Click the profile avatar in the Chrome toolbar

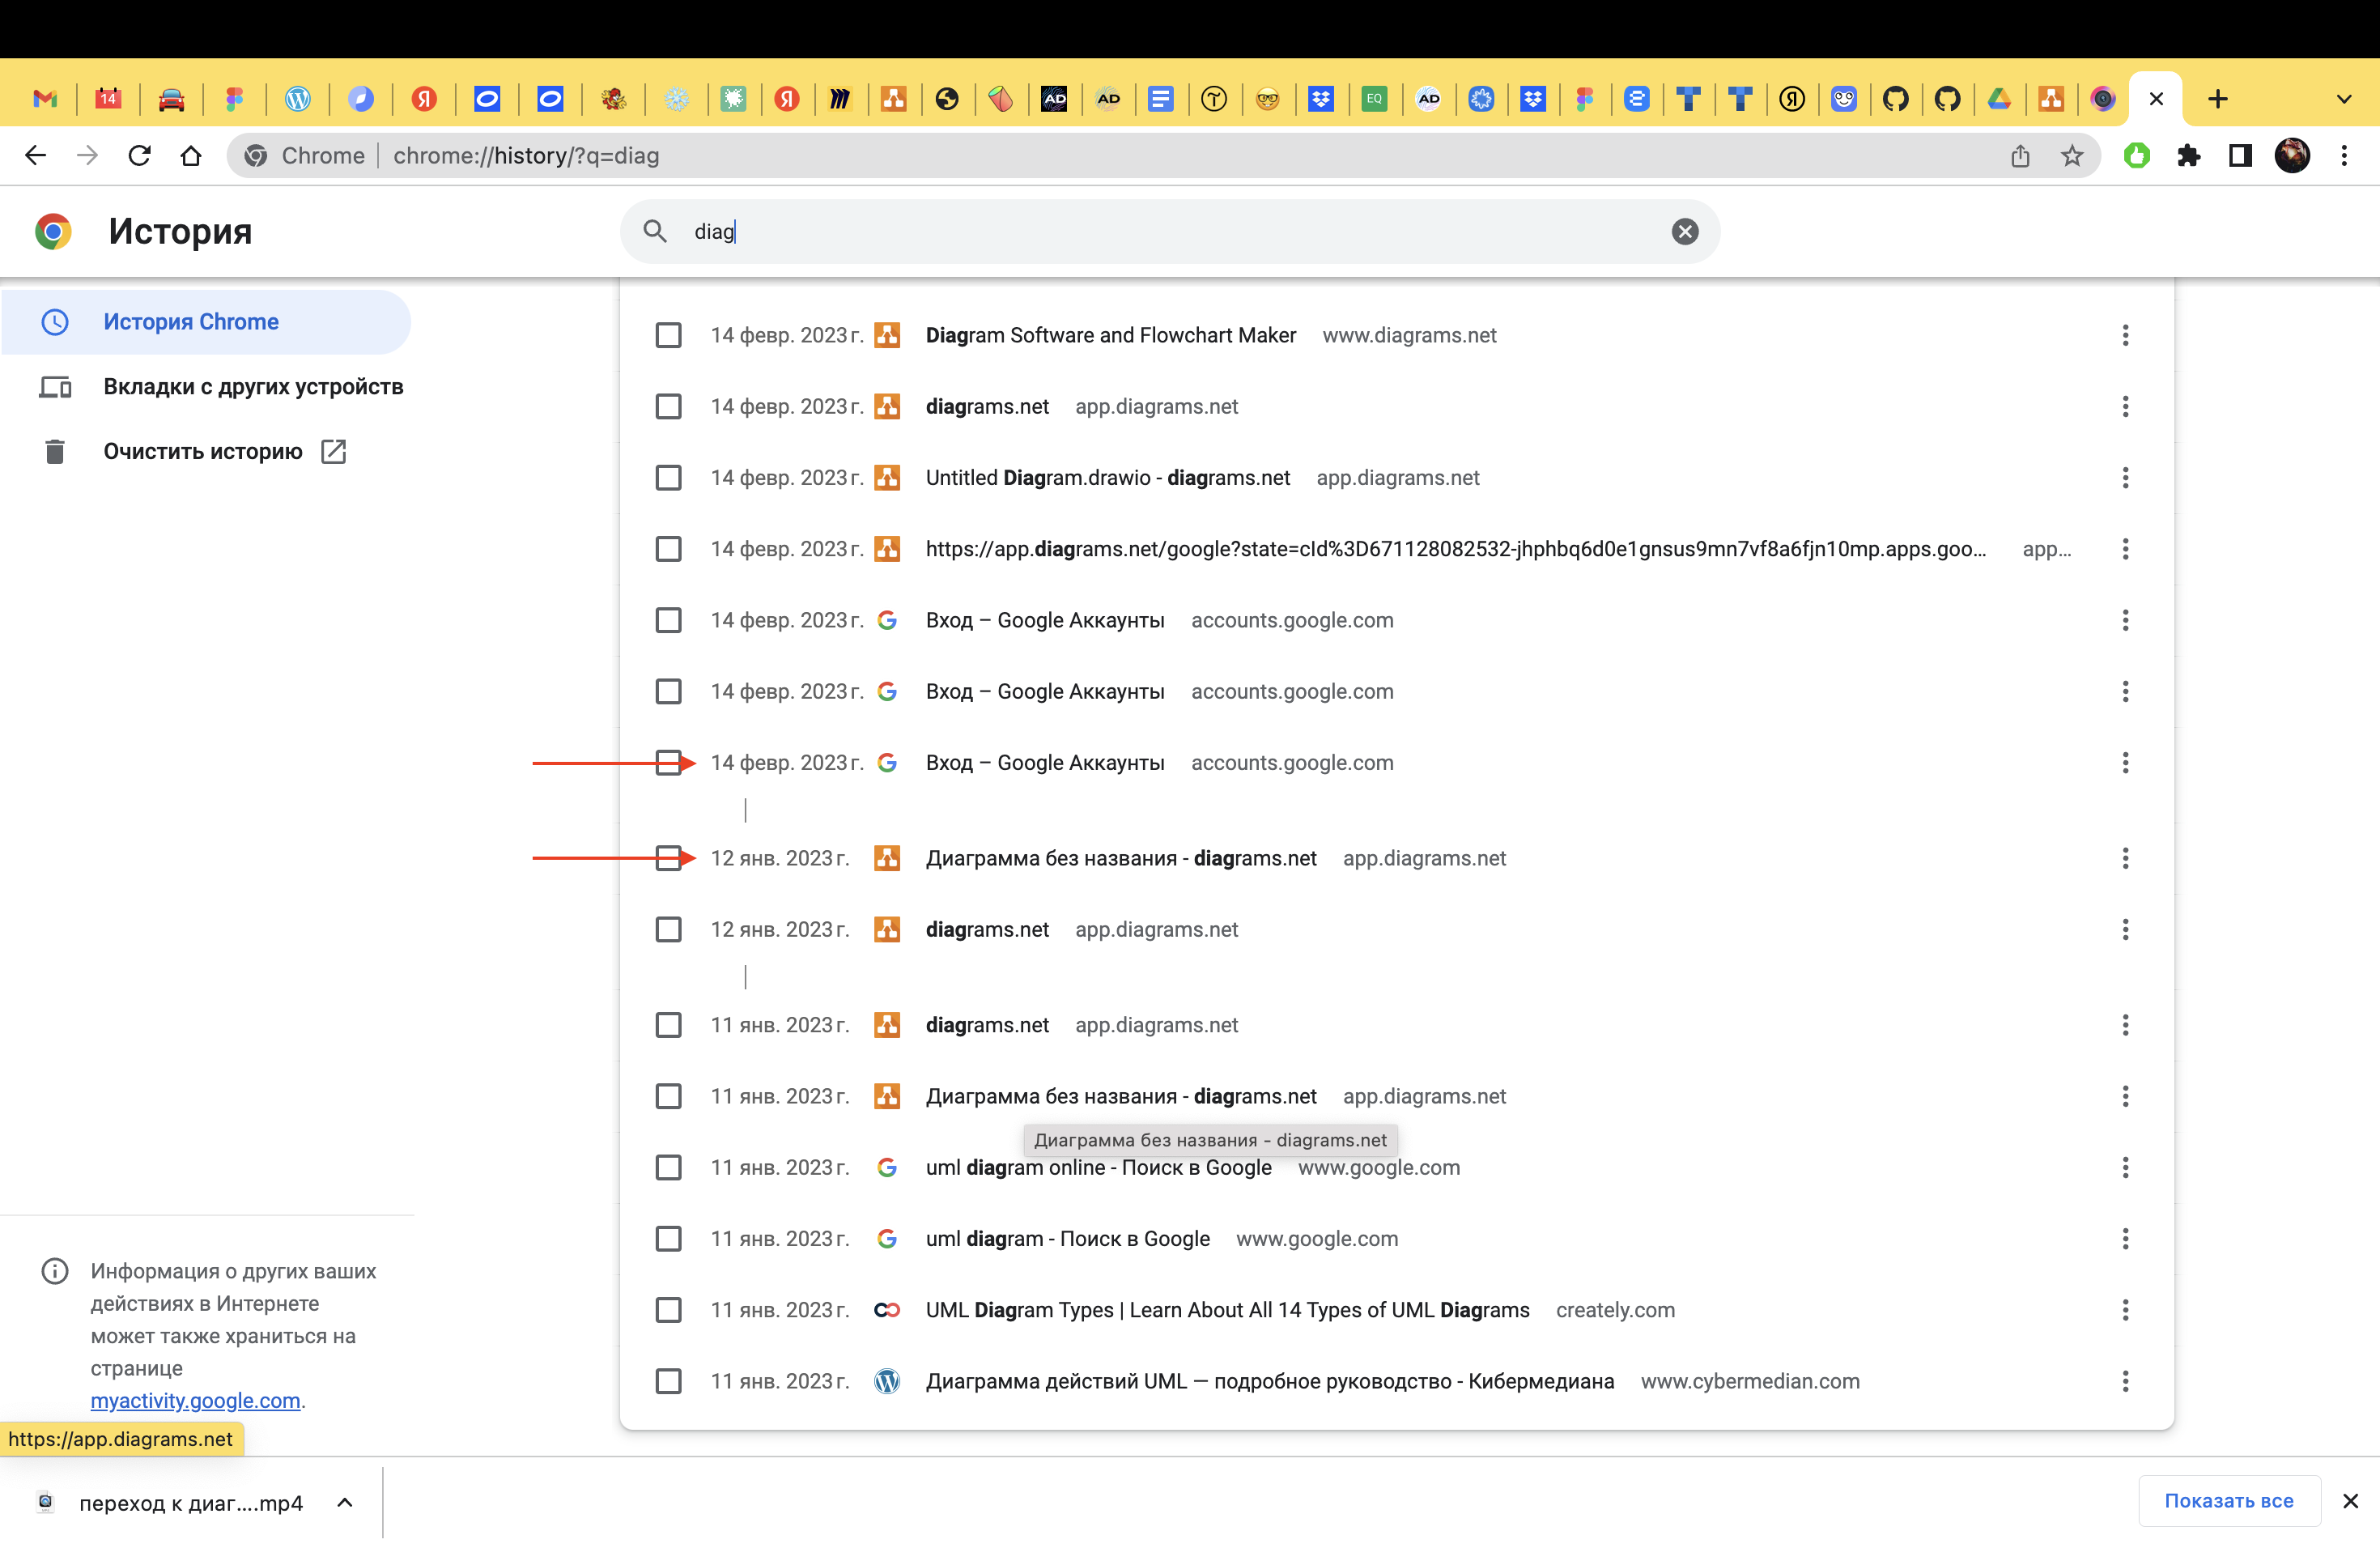click(x=2292, y=155)
